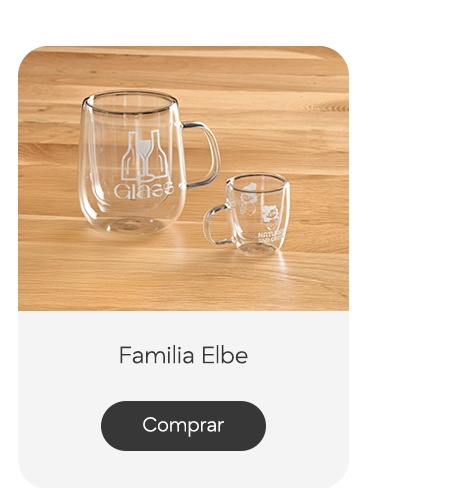Tap the Natural engraving on small cup
The height and width of the screenshot is (488, 450).
pyautogui.click(x=270, y=237)
